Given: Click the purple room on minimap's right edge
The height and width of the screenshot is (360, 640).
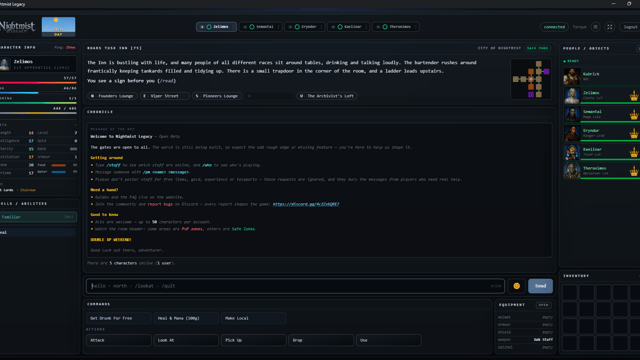Looking at the screenshot, I should point(547,72).
